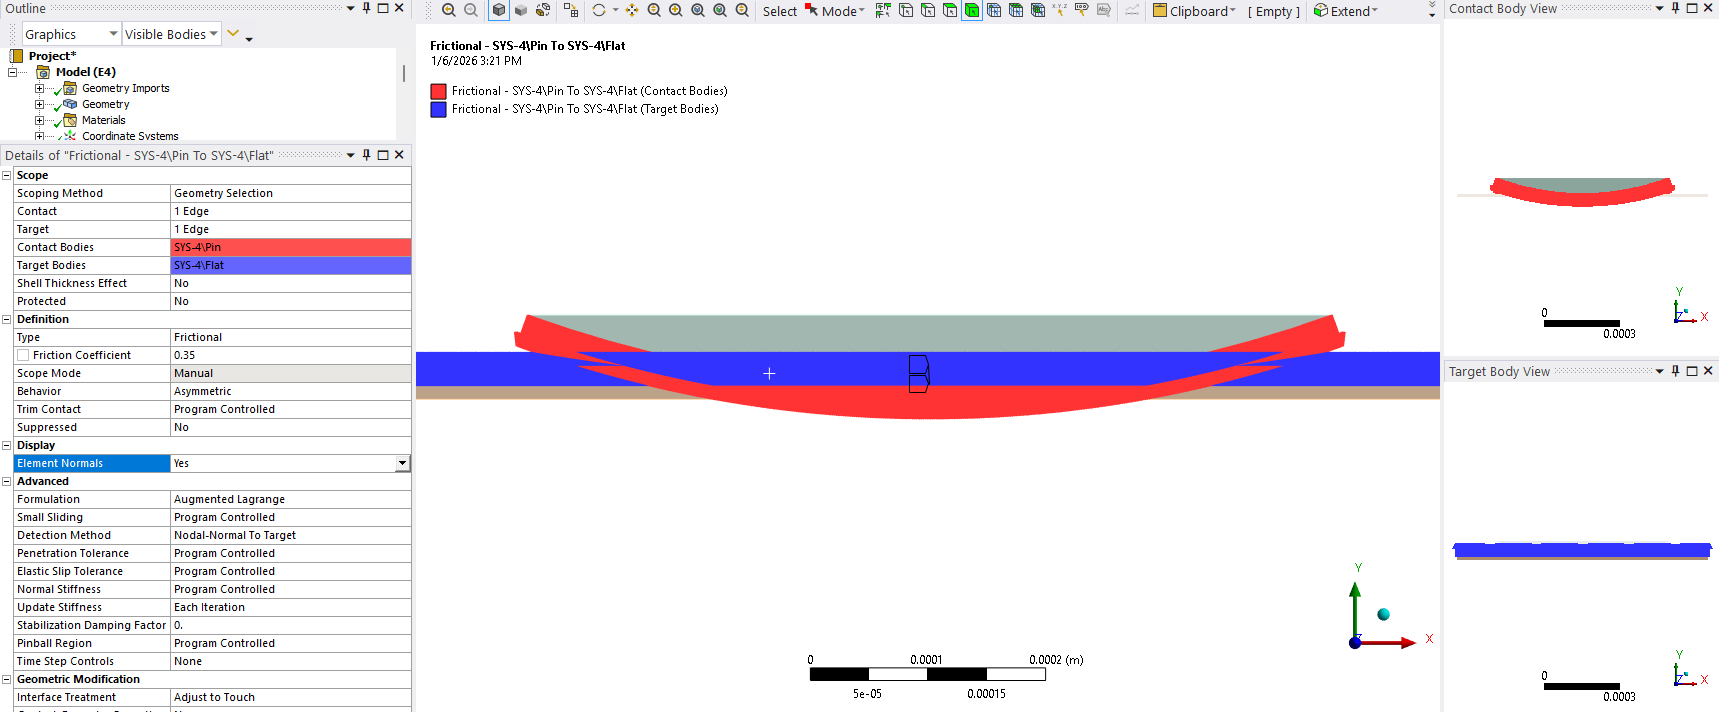Click the Smart Select icon after Mode
This screenshot has width=1719, height=712.
(882, 10)
